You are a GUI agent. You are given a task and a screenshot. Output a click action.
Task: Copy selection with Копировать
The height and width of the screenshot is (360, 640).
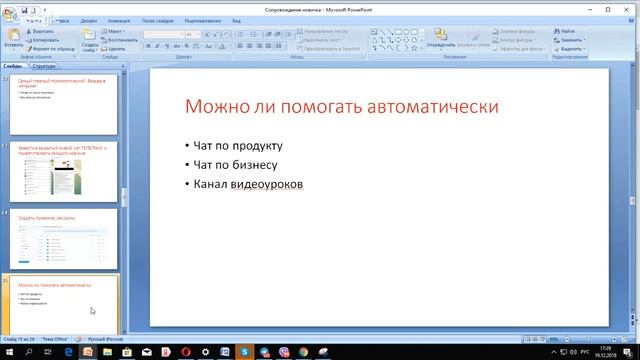point(42,40)
